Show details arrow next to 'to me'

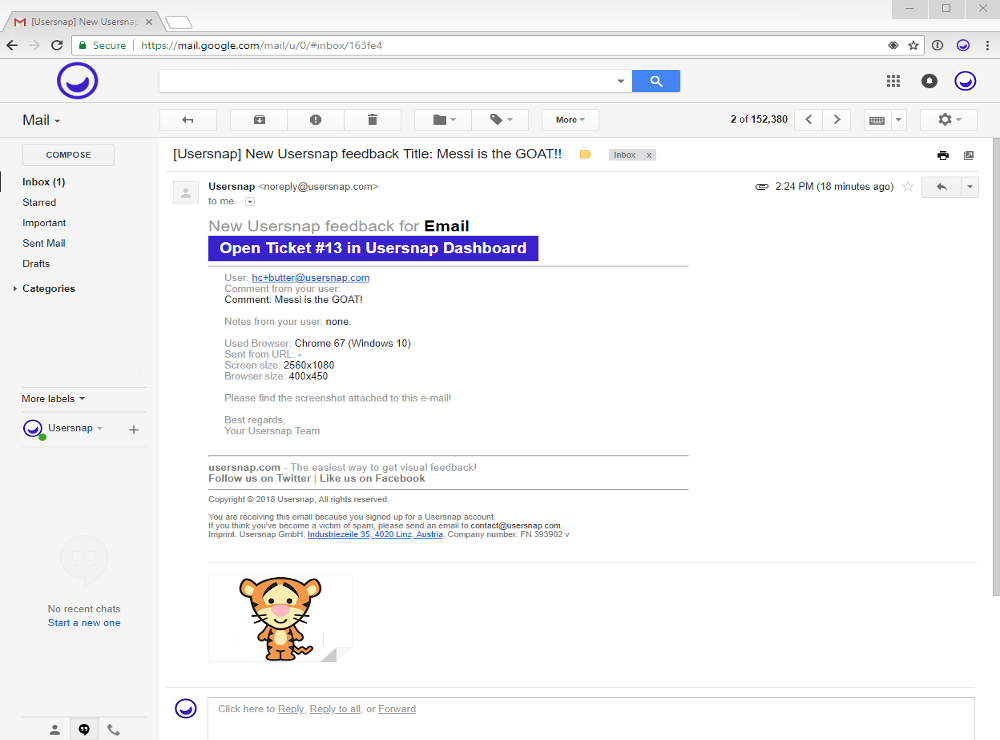tap(250, 202)
